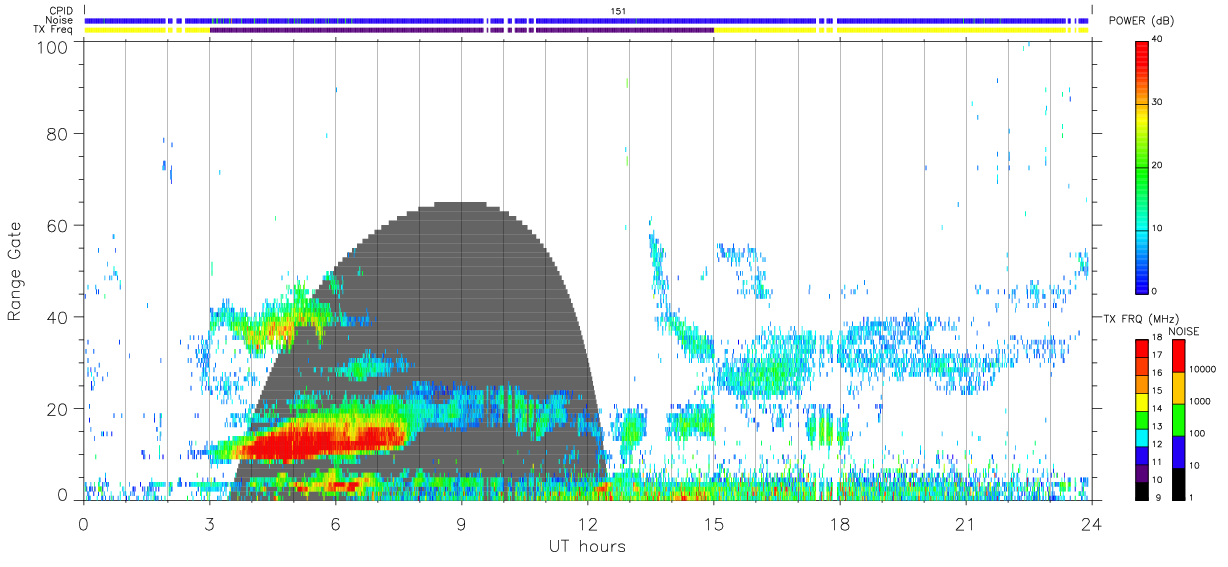This screenshot has width=1228, height=567.
Task: Pick the blue segment of the NOISE bar
Action: point(1179,451)
